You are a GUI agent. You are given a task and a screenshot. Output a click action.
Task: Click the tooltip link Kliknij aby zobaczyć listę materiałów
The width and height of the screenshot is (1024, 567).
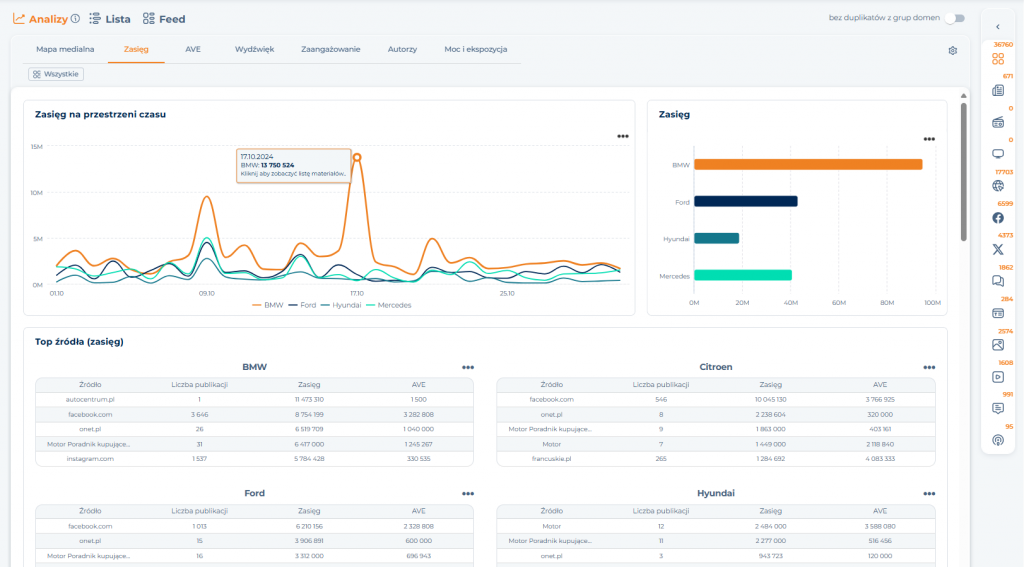pos(293,174)
